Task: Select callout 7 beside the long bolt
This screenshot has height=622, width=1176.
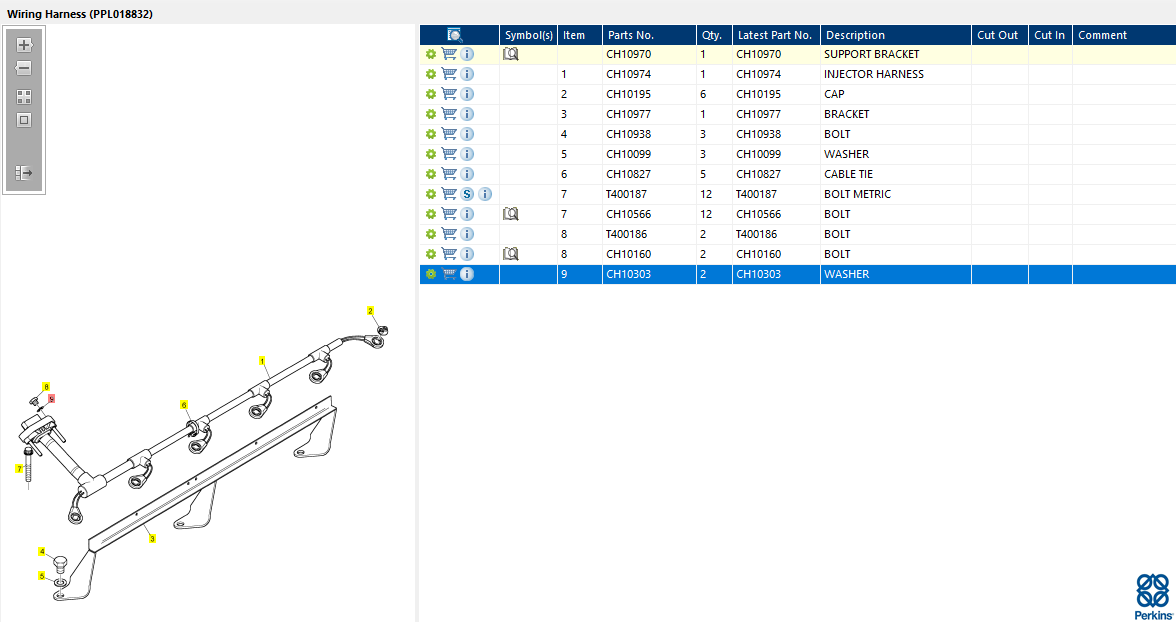Action: 19,469
